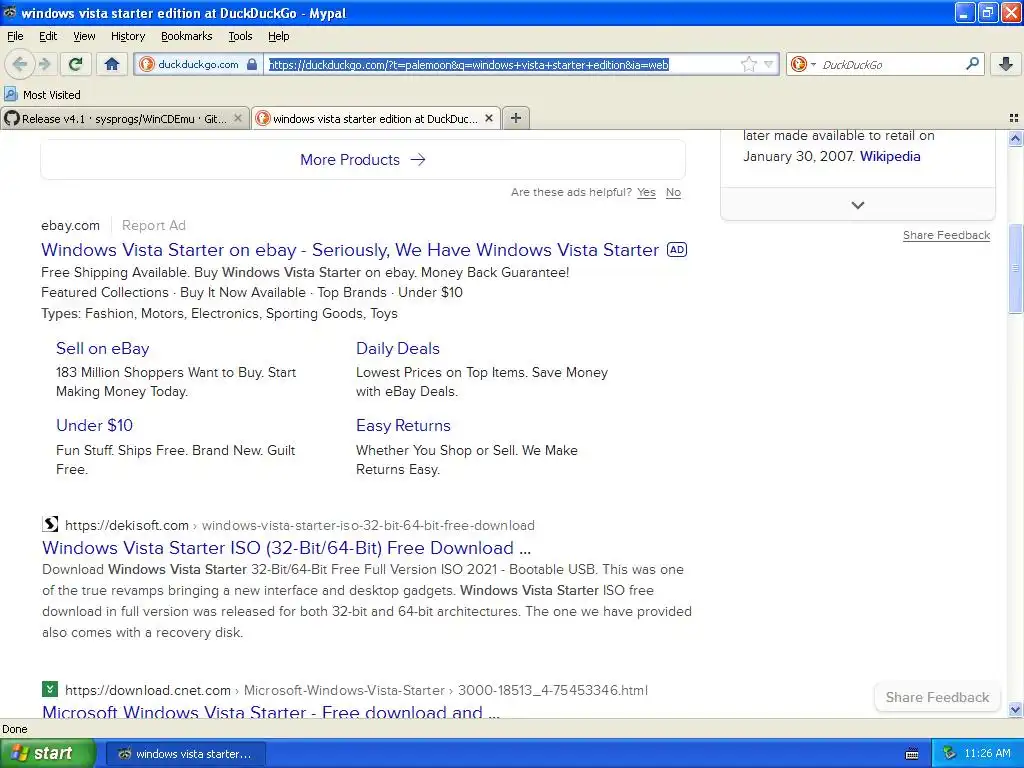
Task: Click the dekisoft.com favicon
Action: [50, 524]
